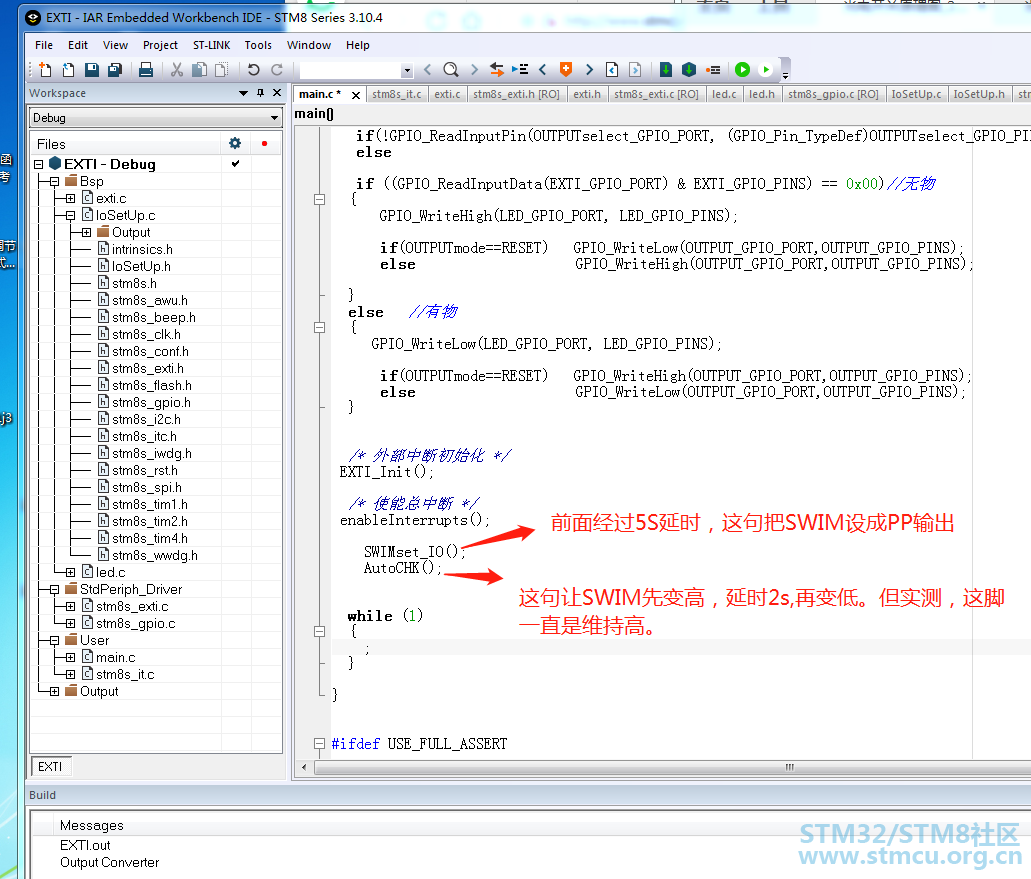Compile the current file
The image size is (1031, 879).
(665, 69)
